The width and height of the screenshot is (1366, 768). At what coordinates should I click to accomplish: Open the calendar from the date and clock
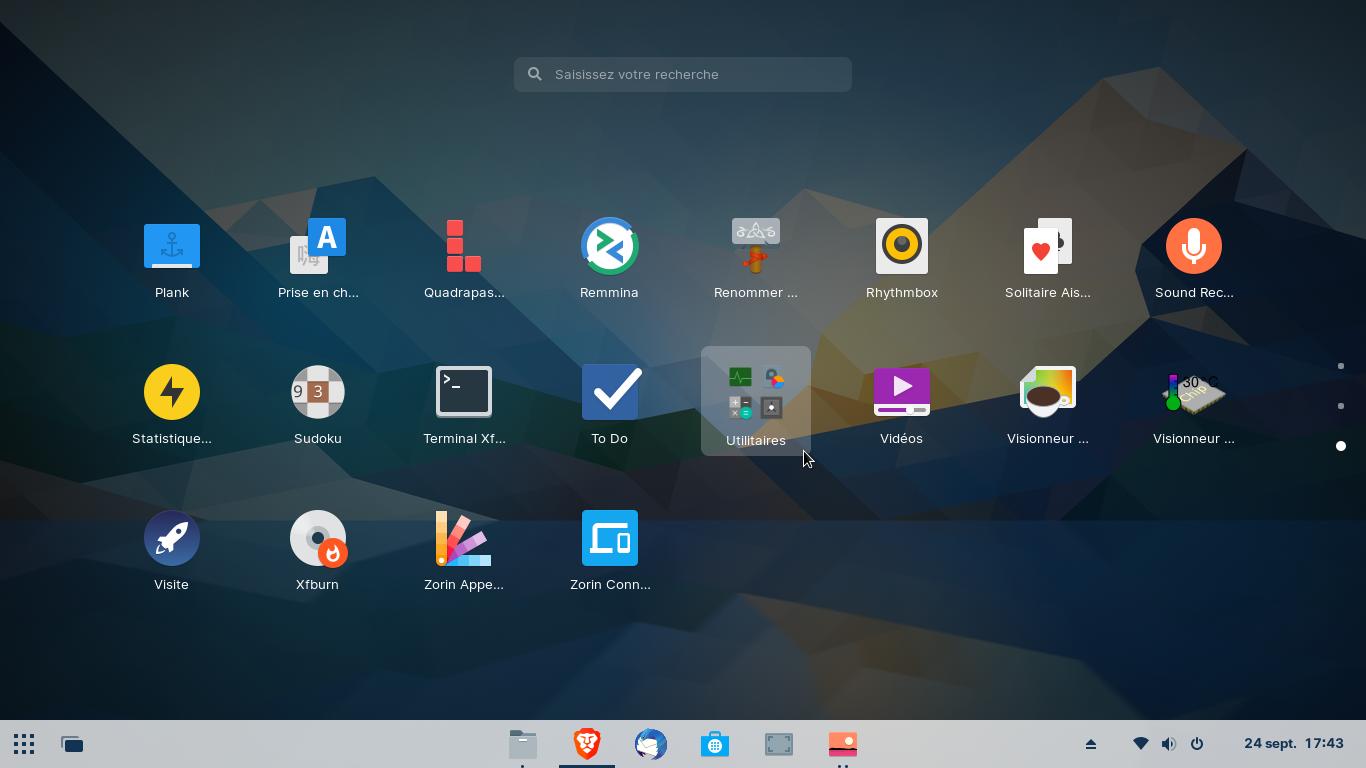point(1293,744)
